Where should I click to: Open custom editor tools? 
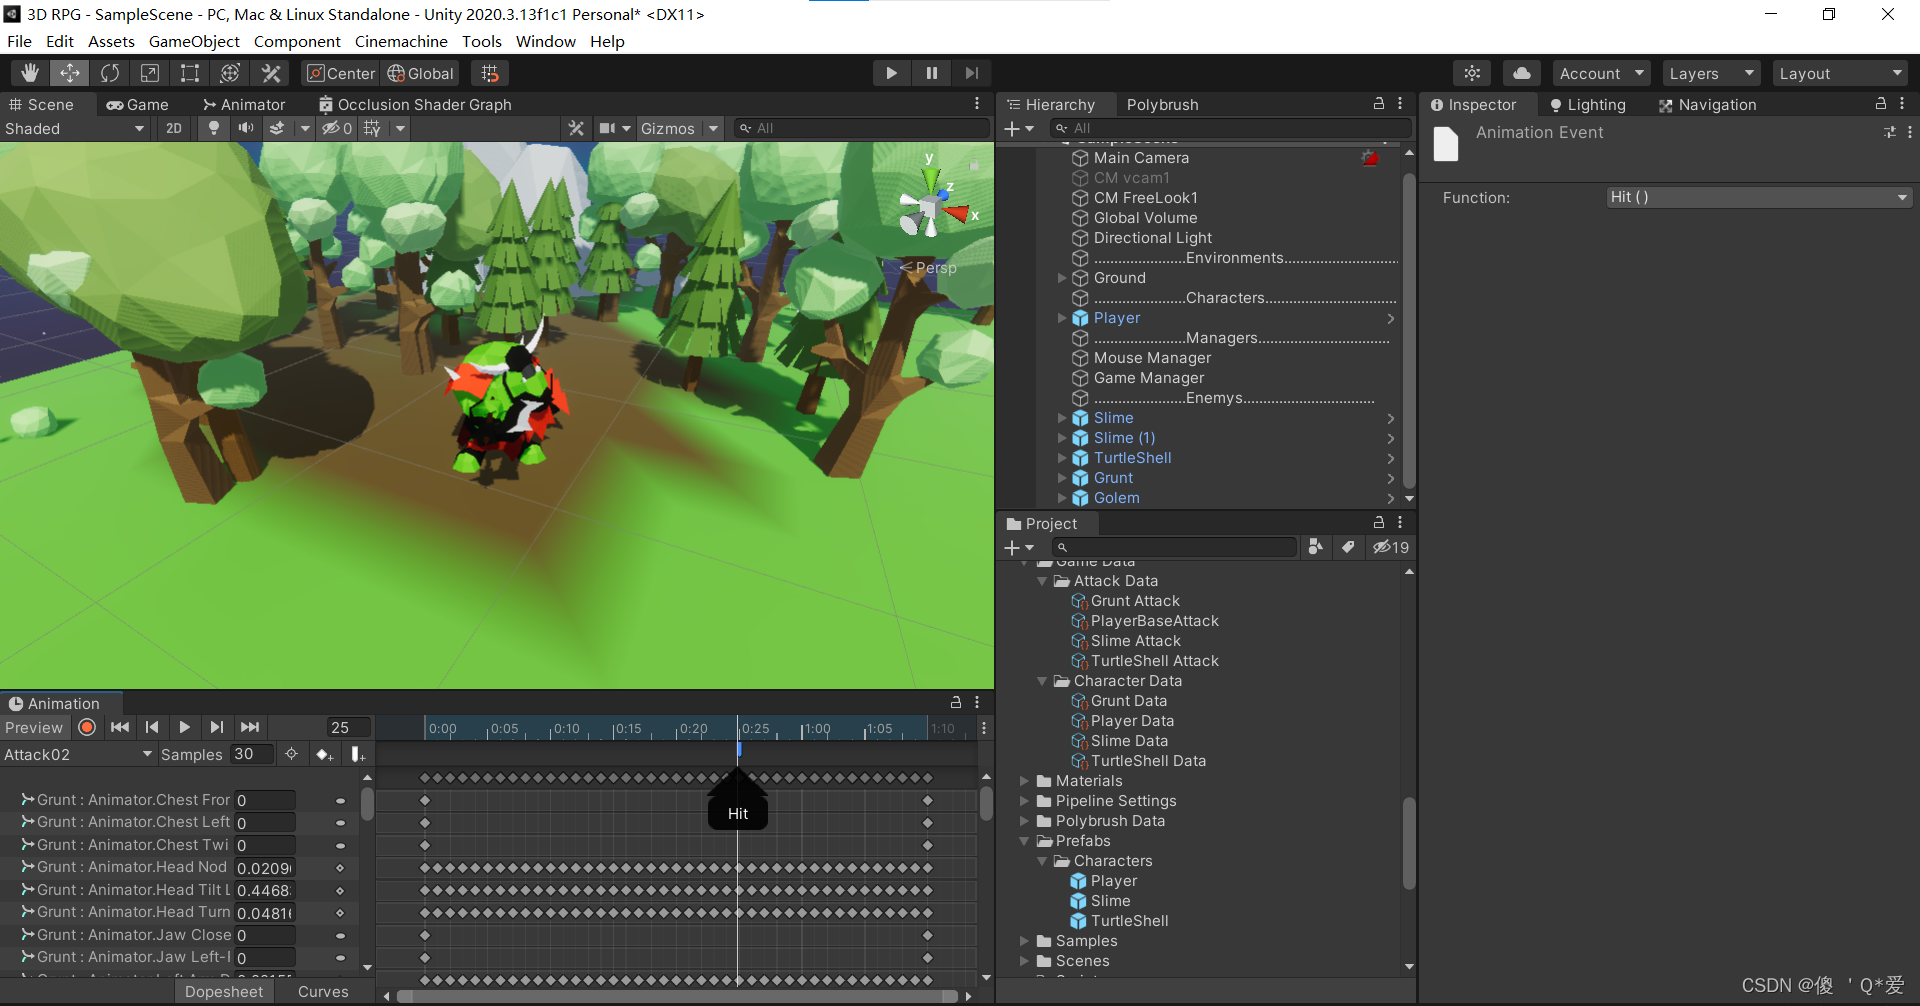coord(271,73)
